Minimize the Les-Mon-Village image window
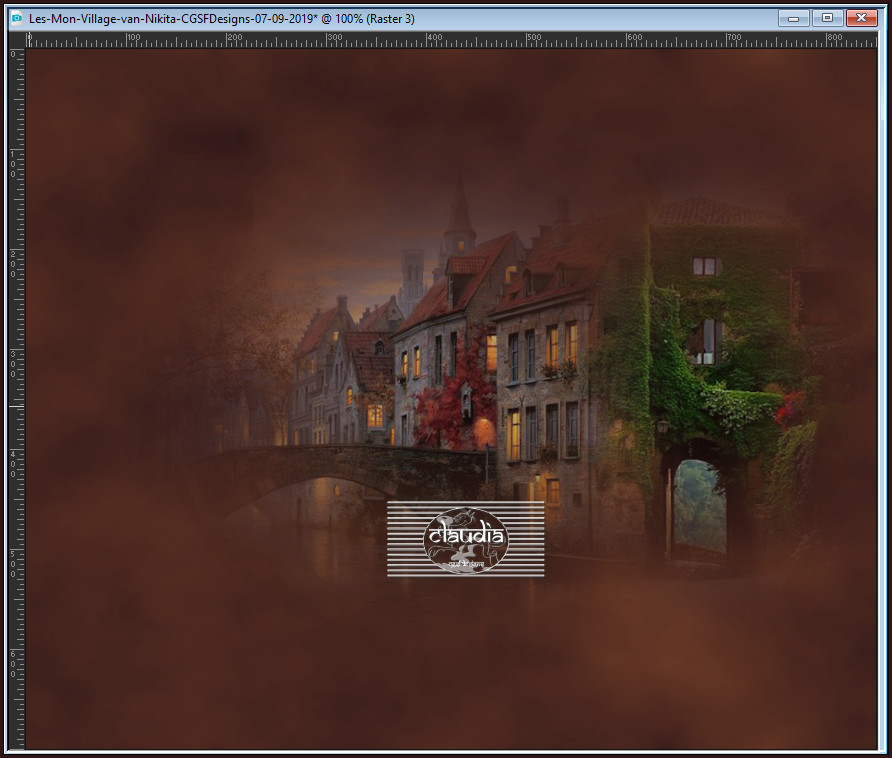 coord(794,18)
